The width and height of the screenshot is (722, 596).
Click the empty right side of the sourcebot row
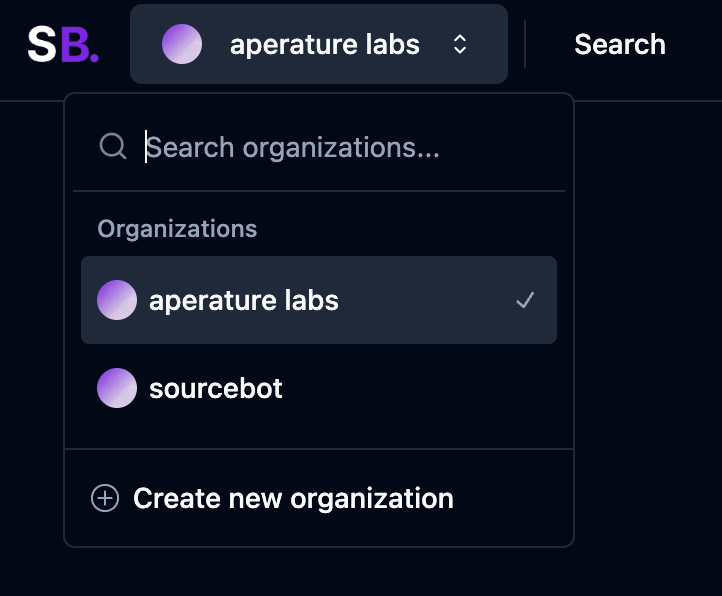(450, 388)
